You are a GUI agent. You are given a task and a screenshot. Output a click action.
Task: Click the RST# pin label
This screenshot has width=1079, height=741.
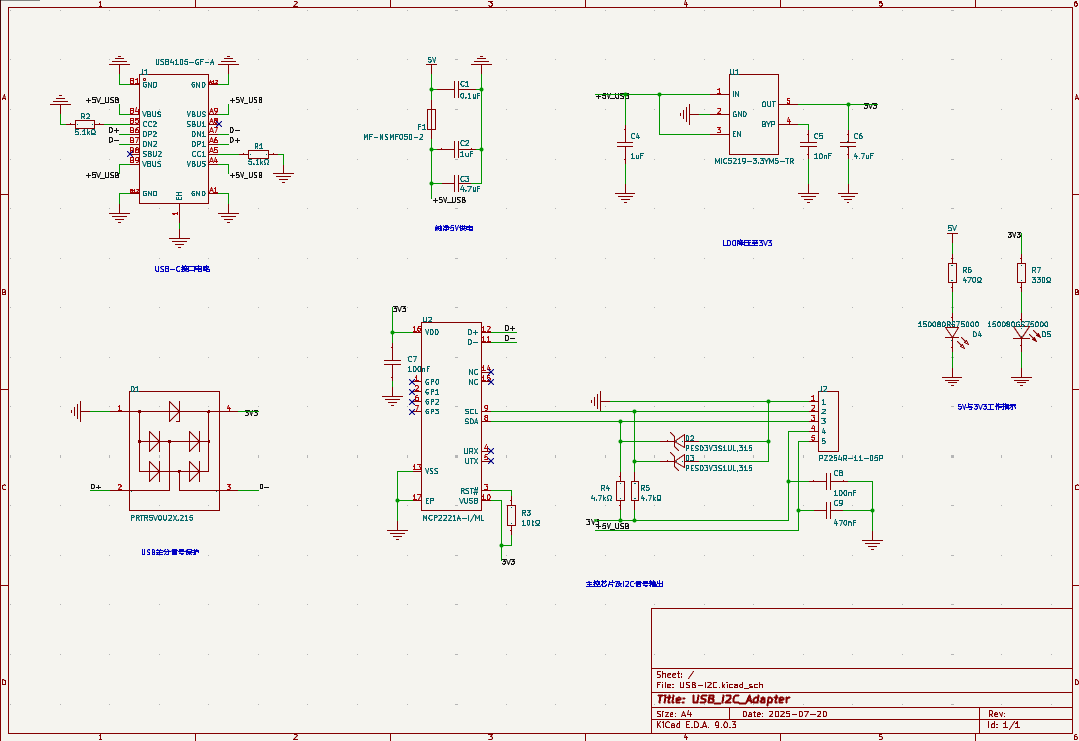click(469, 491)
